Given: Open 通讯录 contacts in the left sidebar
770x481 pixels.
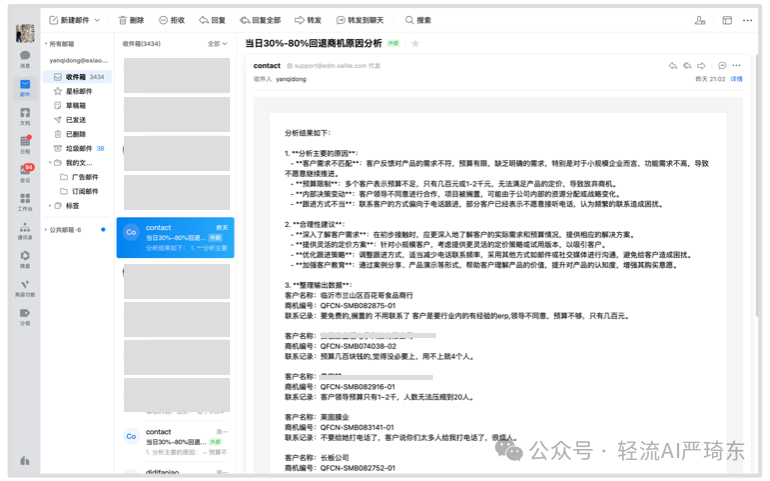Looking at the screenshot, I should 25,231.
